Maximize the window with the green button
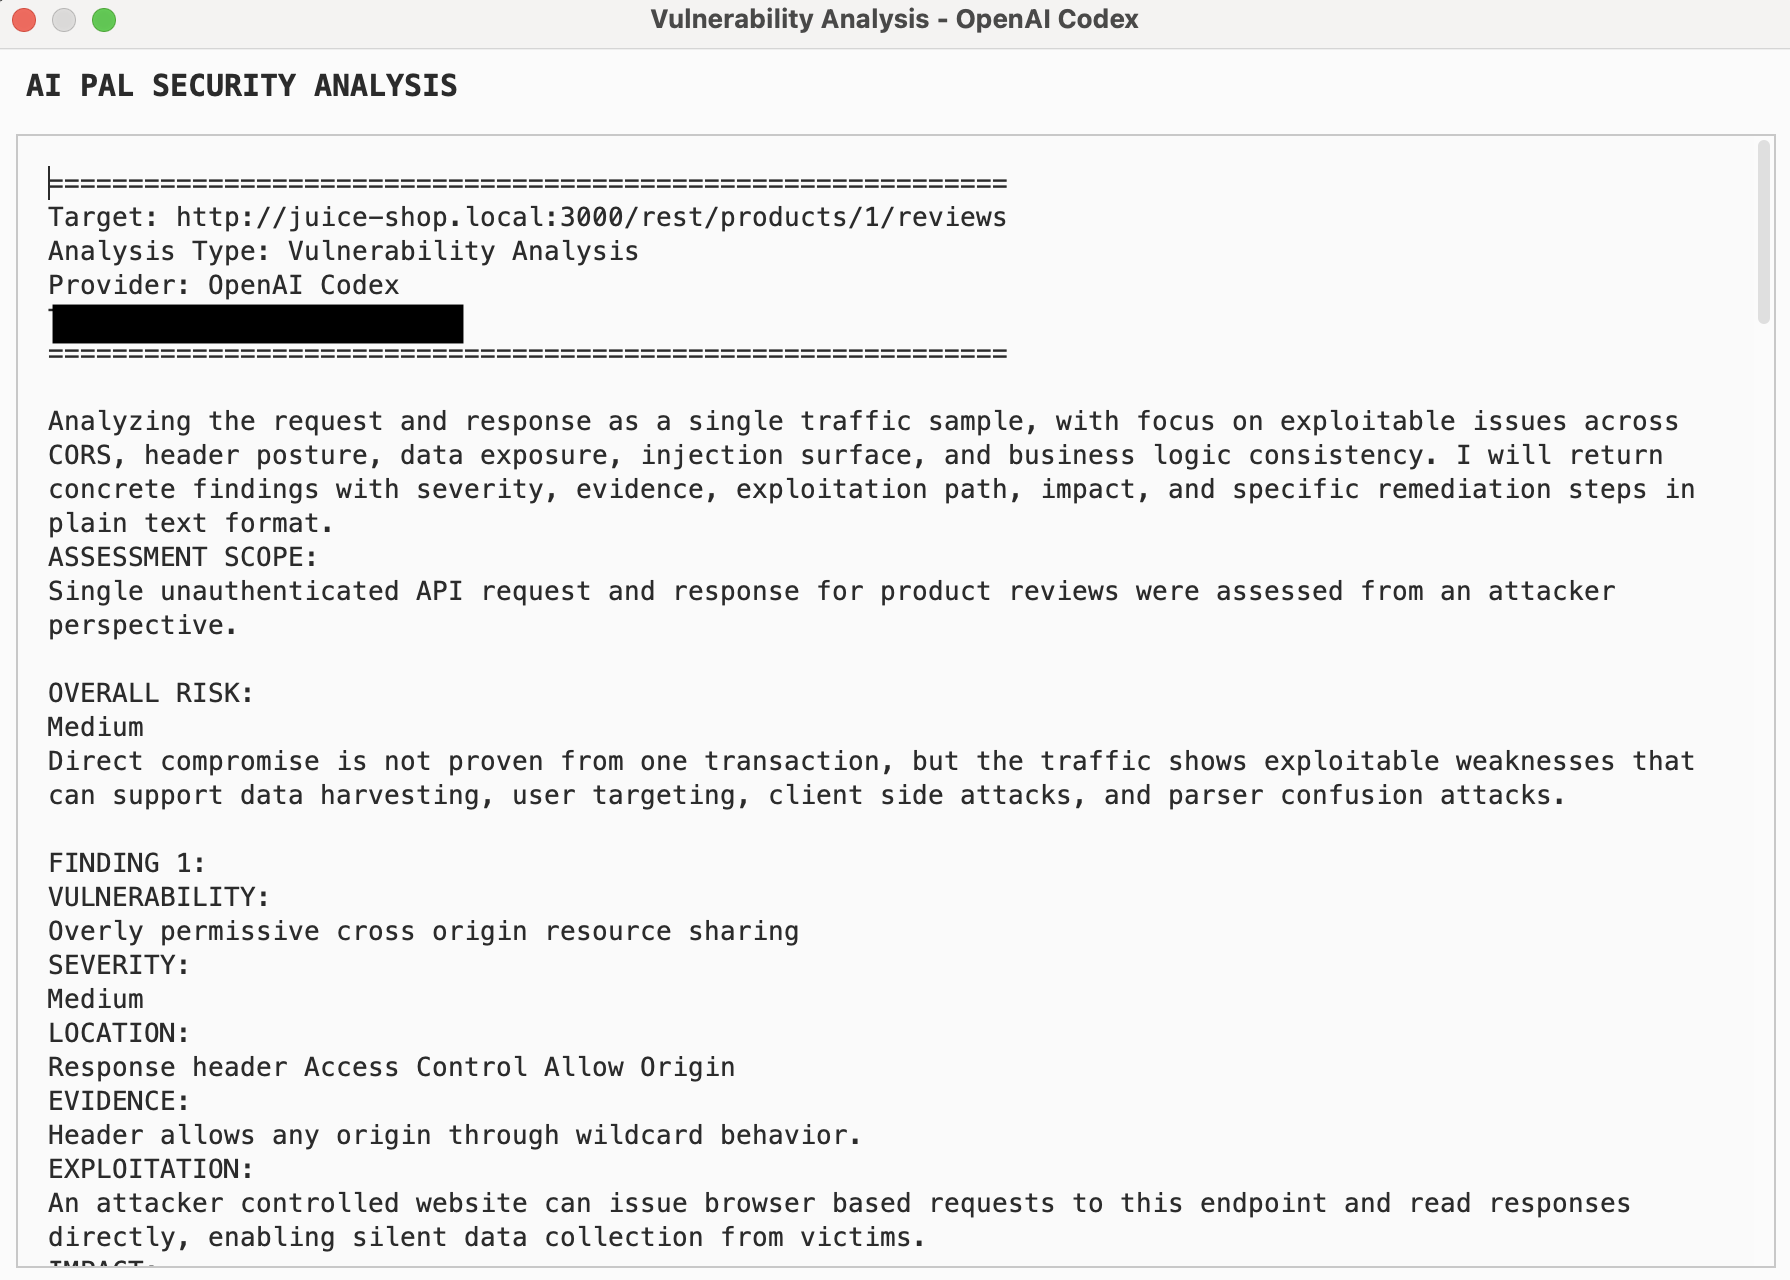The height and width of the screenshot is (1280, 1790). [104, 20]
